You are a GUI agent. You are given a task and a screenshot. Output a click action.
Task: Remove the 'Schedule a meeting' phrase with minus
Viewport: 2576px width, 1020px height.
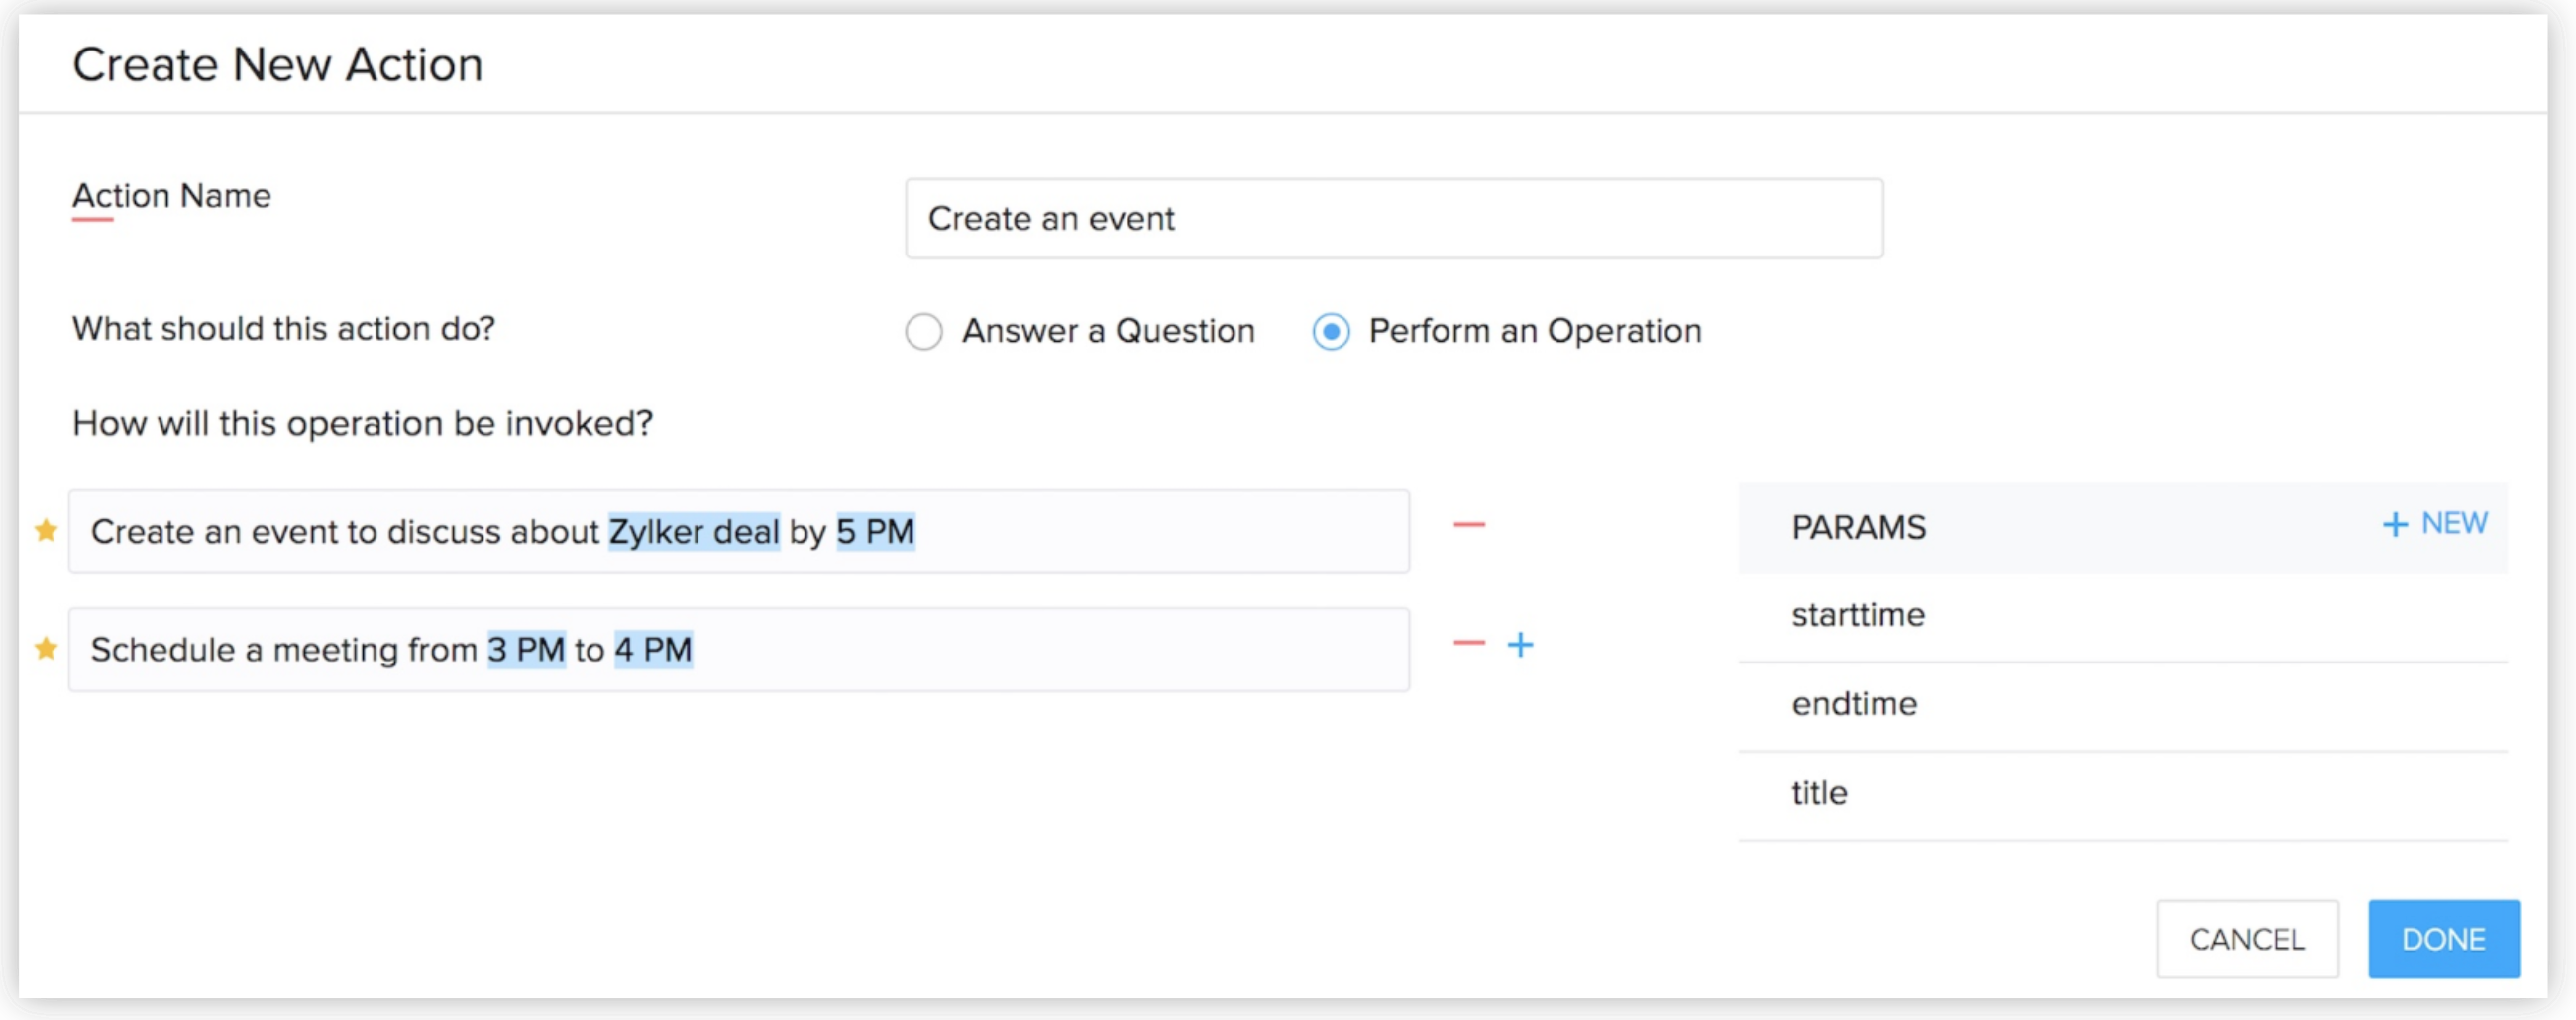[x=1469, y=643]
